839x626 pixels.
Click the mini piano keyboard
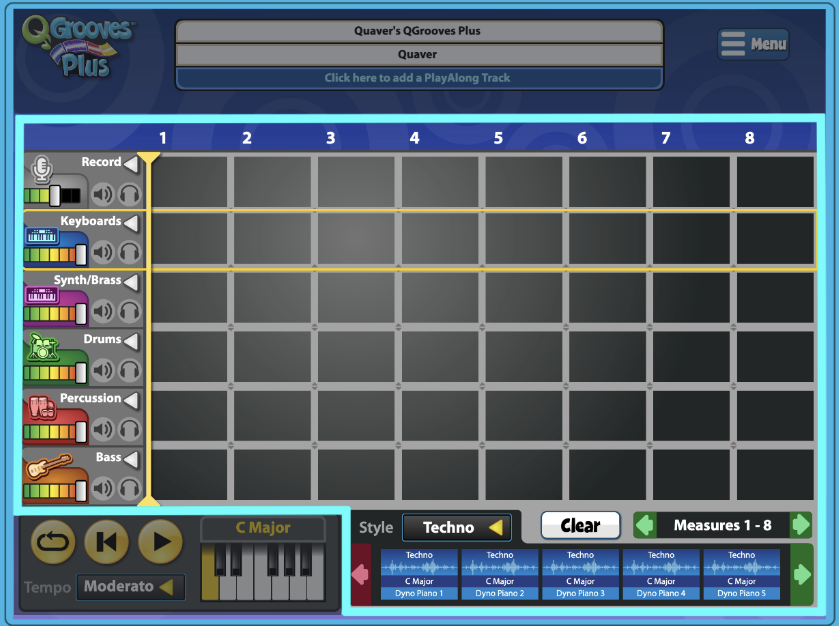coord(263,571)
